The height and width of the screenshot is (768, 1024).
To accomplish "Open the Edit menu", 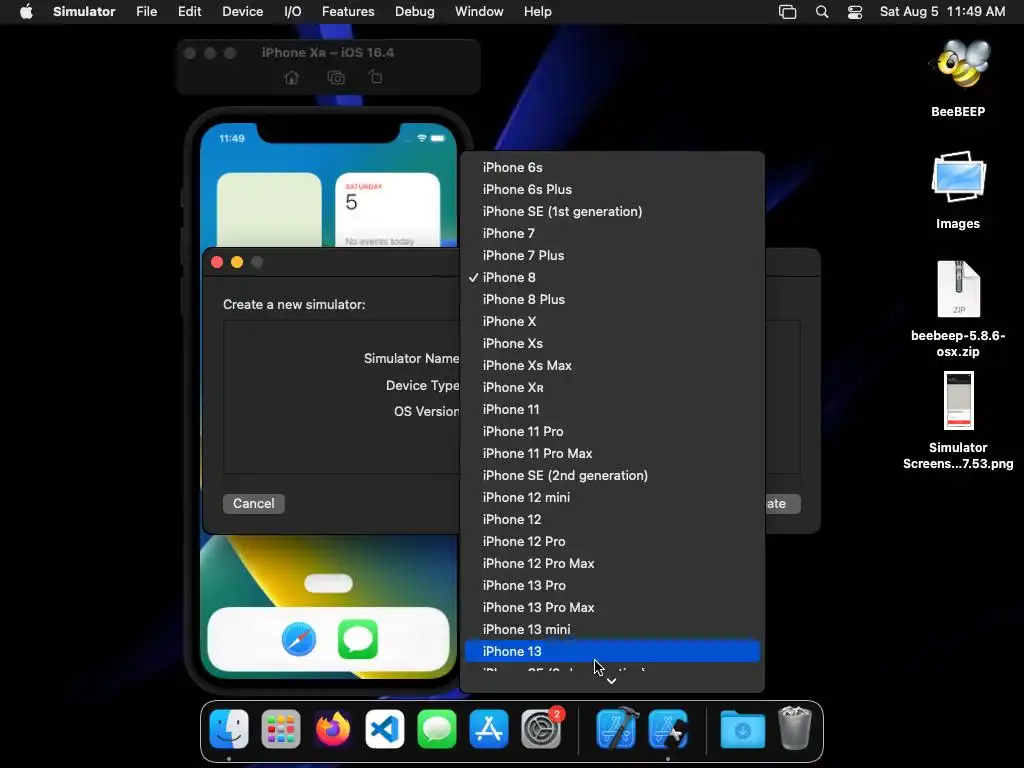I will 189,11.
